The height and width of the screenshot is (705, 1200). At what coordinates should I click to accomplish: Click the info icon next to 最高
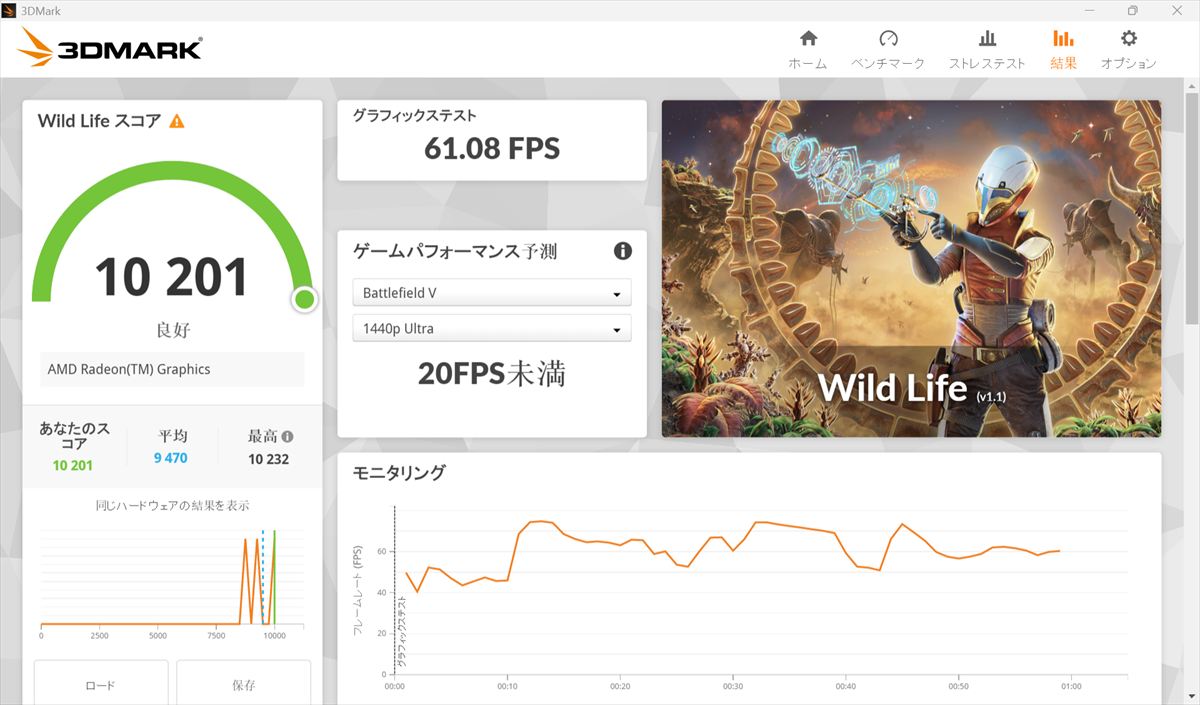pos(288,437)
